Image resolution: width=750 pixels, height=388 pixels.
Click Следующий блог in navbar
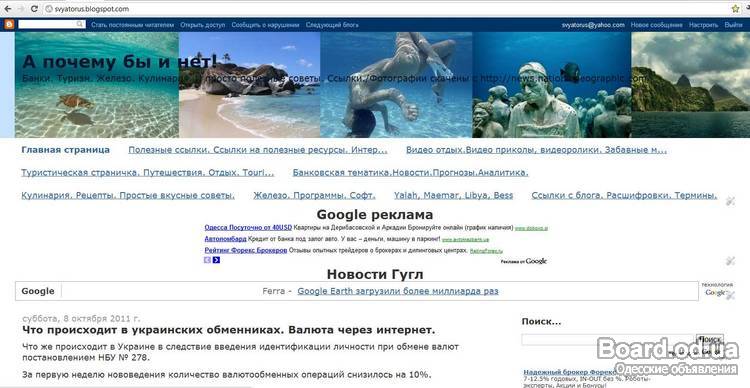coord(332,25)
